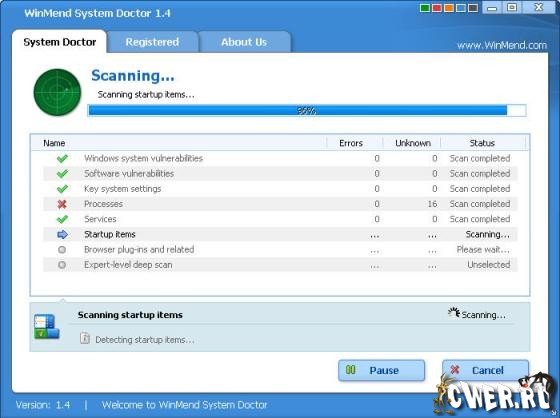Sort by the Errors column header
This screenshot has width=560, height=418.
(351, 143)
